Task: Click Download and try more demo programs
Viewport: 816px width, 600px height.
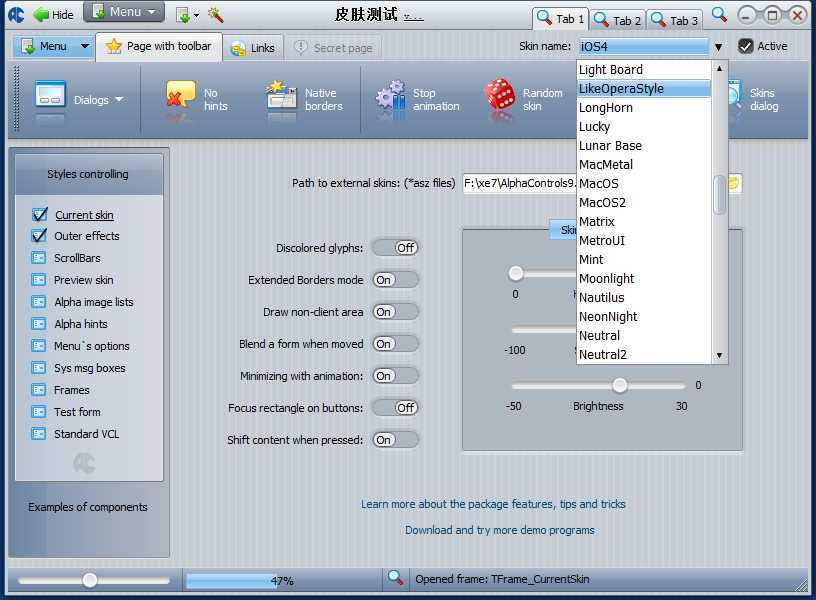Action: click(x=499, y=530)
